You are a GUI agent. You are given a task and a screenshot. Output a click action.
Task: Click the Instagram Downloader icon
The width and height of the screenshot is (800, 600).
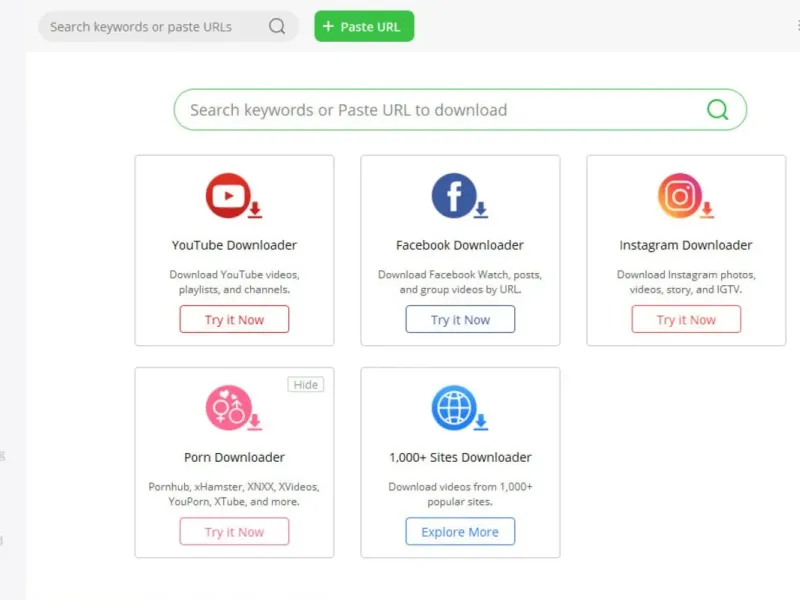click(686, 196)
